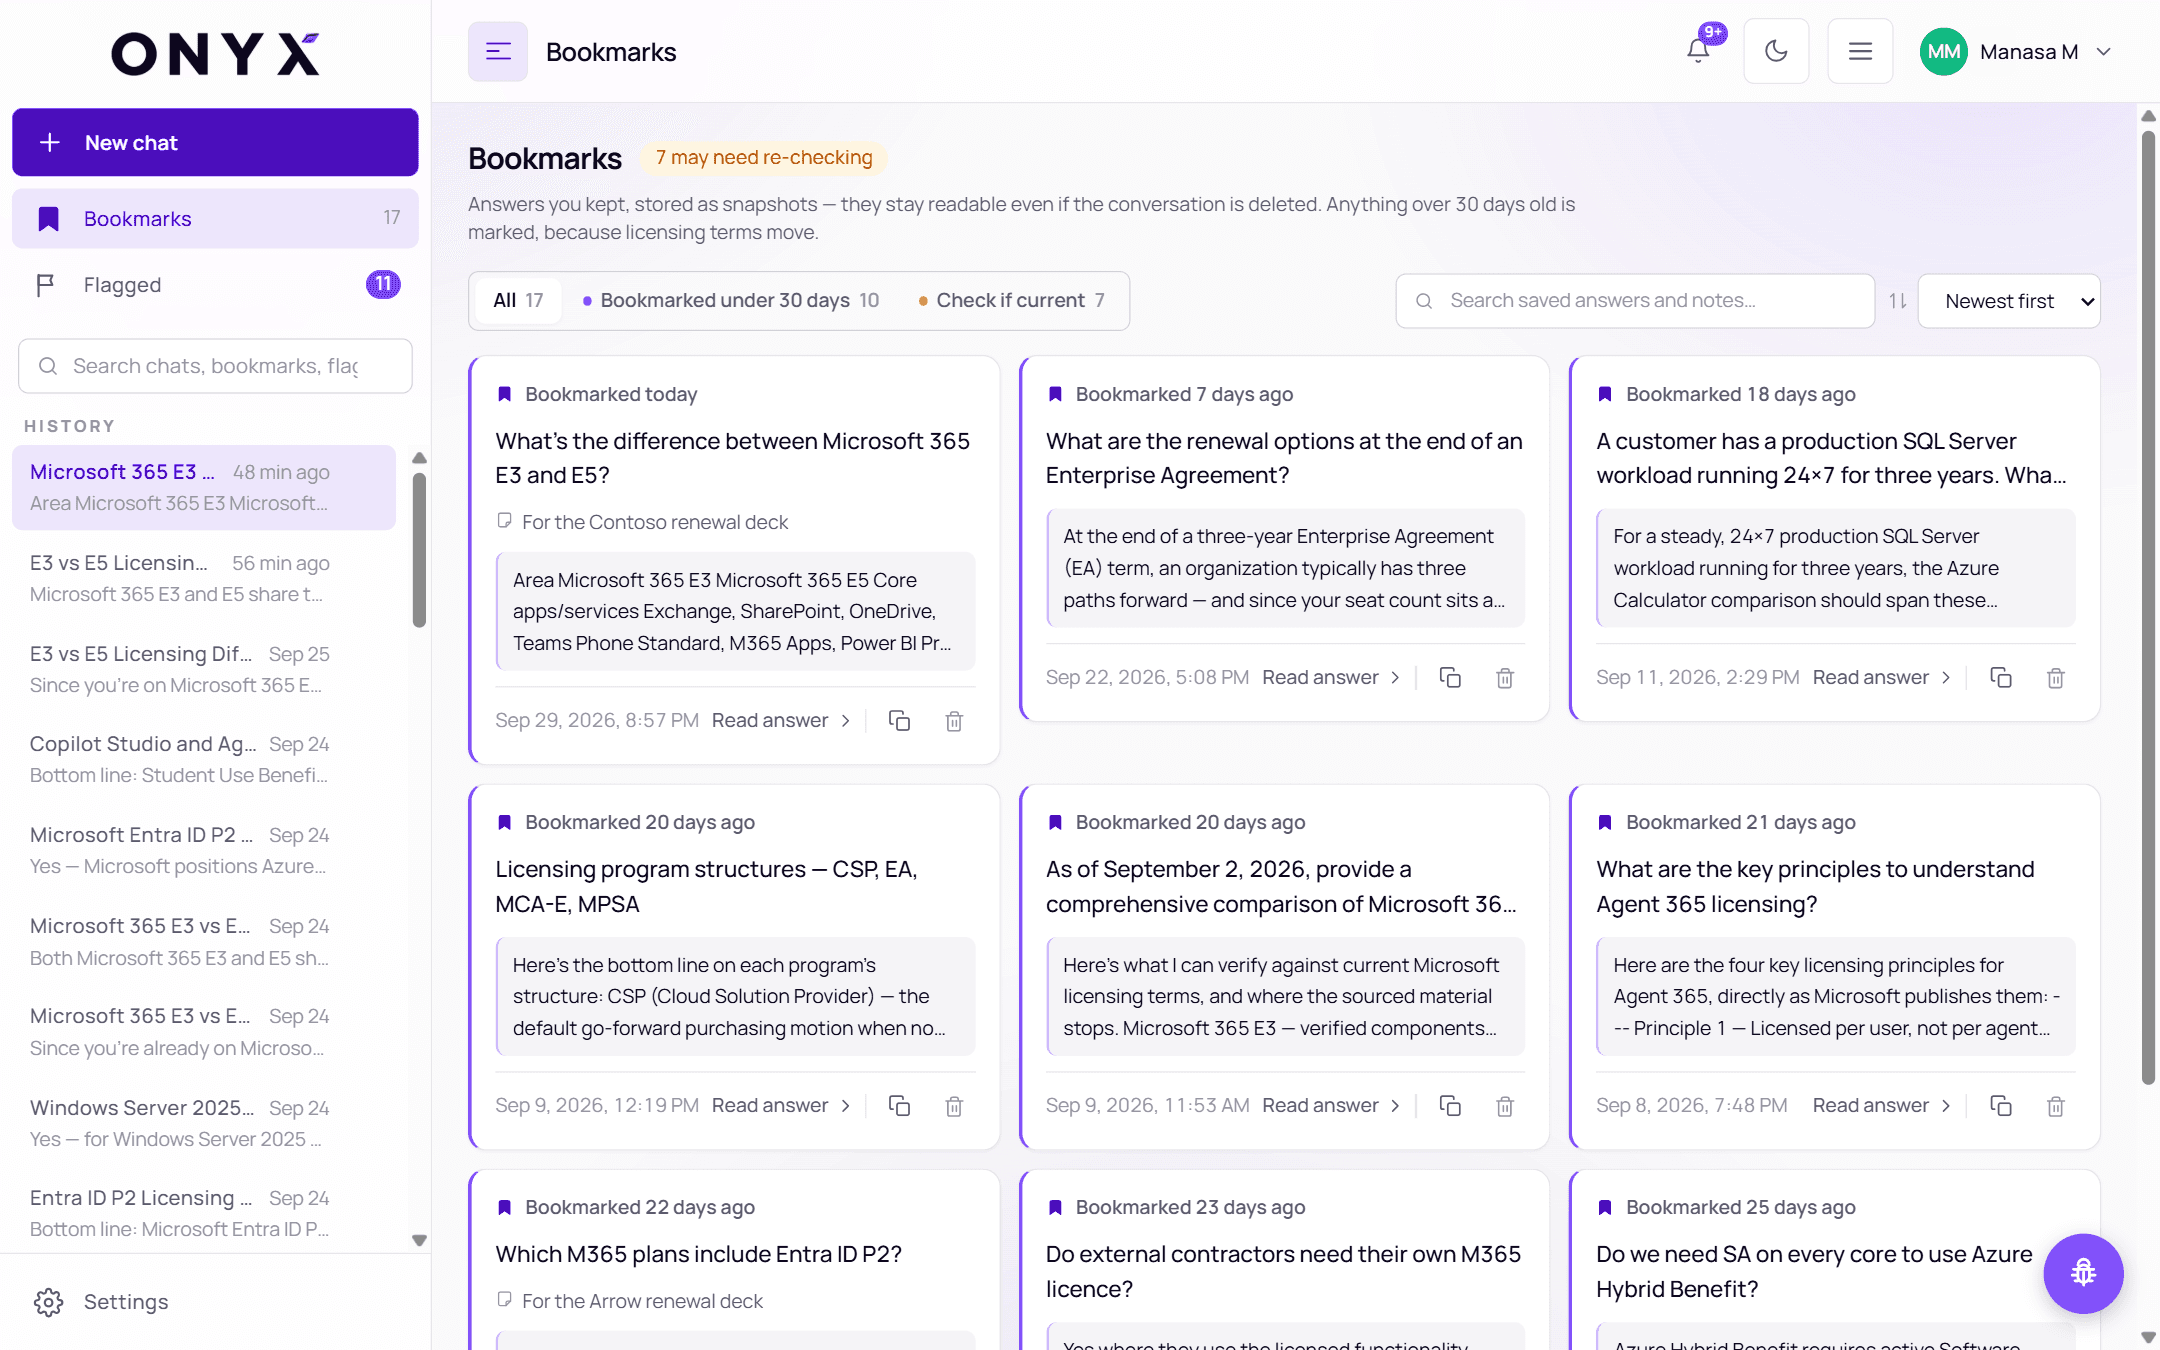Delete the Agent 365 licensing bookmark
2160x1350 pixels.
[2056, 1106]
